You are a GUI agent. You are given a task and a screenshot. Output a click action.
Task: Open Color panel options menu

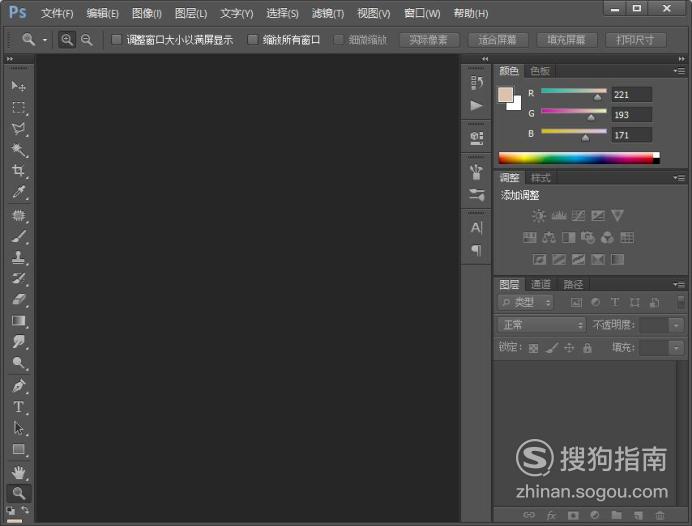point(679,71)
